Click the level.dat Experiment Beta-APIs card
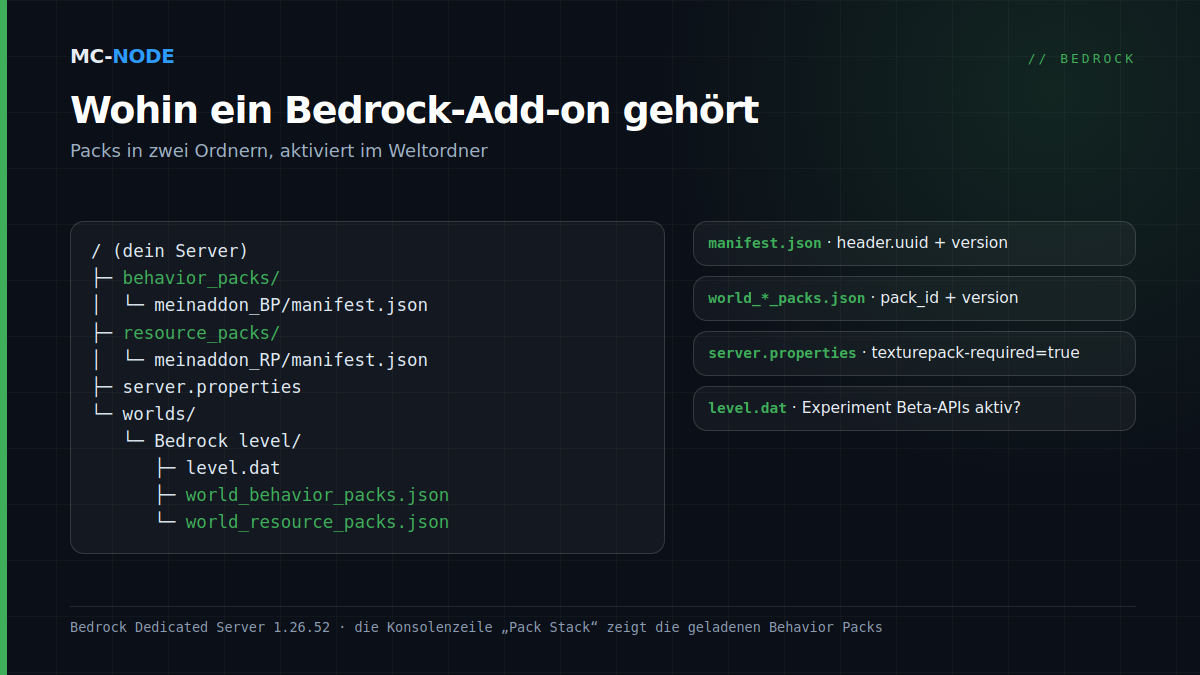 [x=914, y=408]
